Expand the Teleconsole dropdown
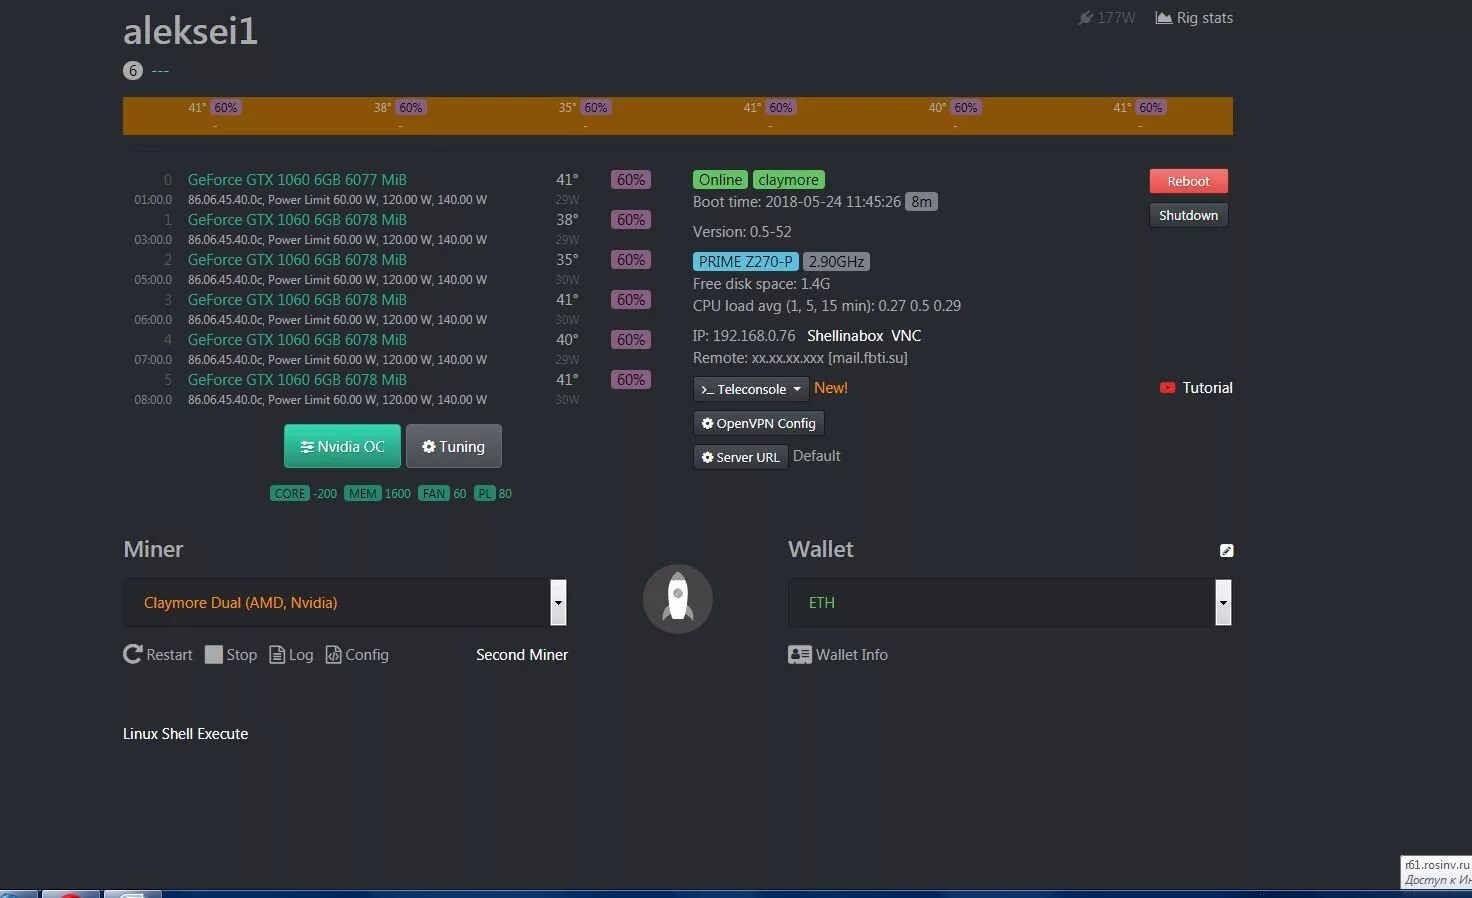This screenshot has width=1472, height=898. 751,389
